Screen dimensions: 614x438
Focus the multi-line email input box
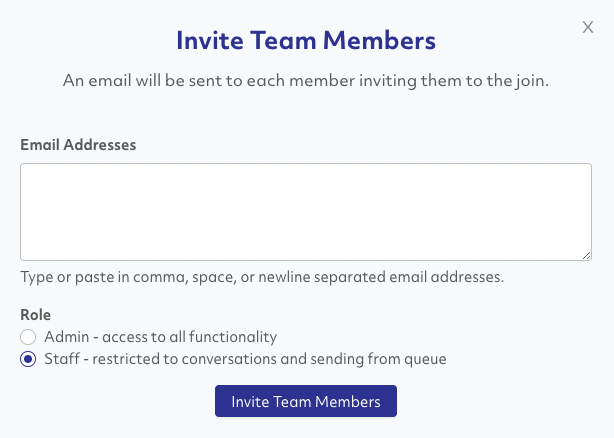306,212
